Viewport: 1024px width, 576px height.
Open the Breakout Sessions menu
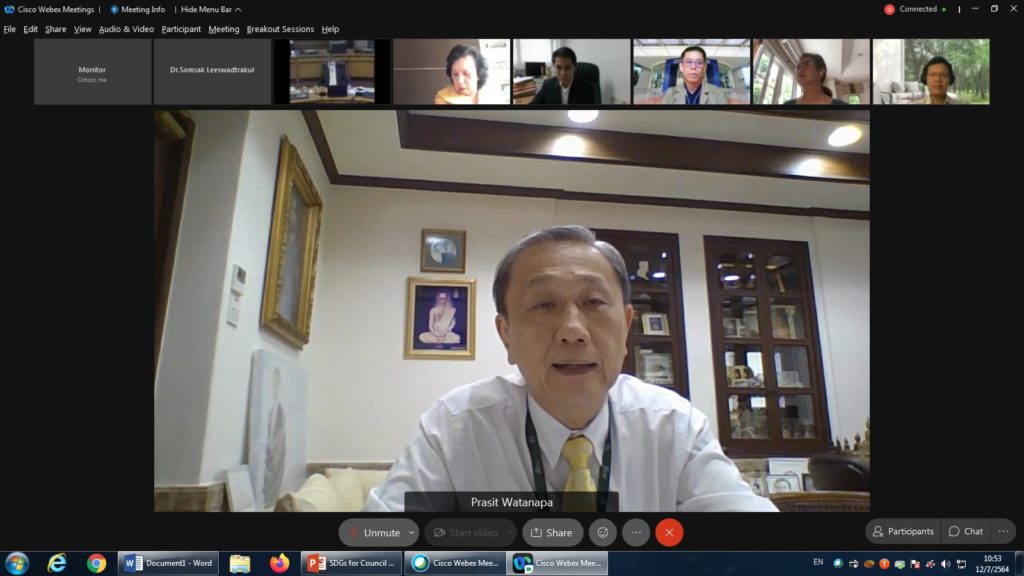tap(280, 29)
